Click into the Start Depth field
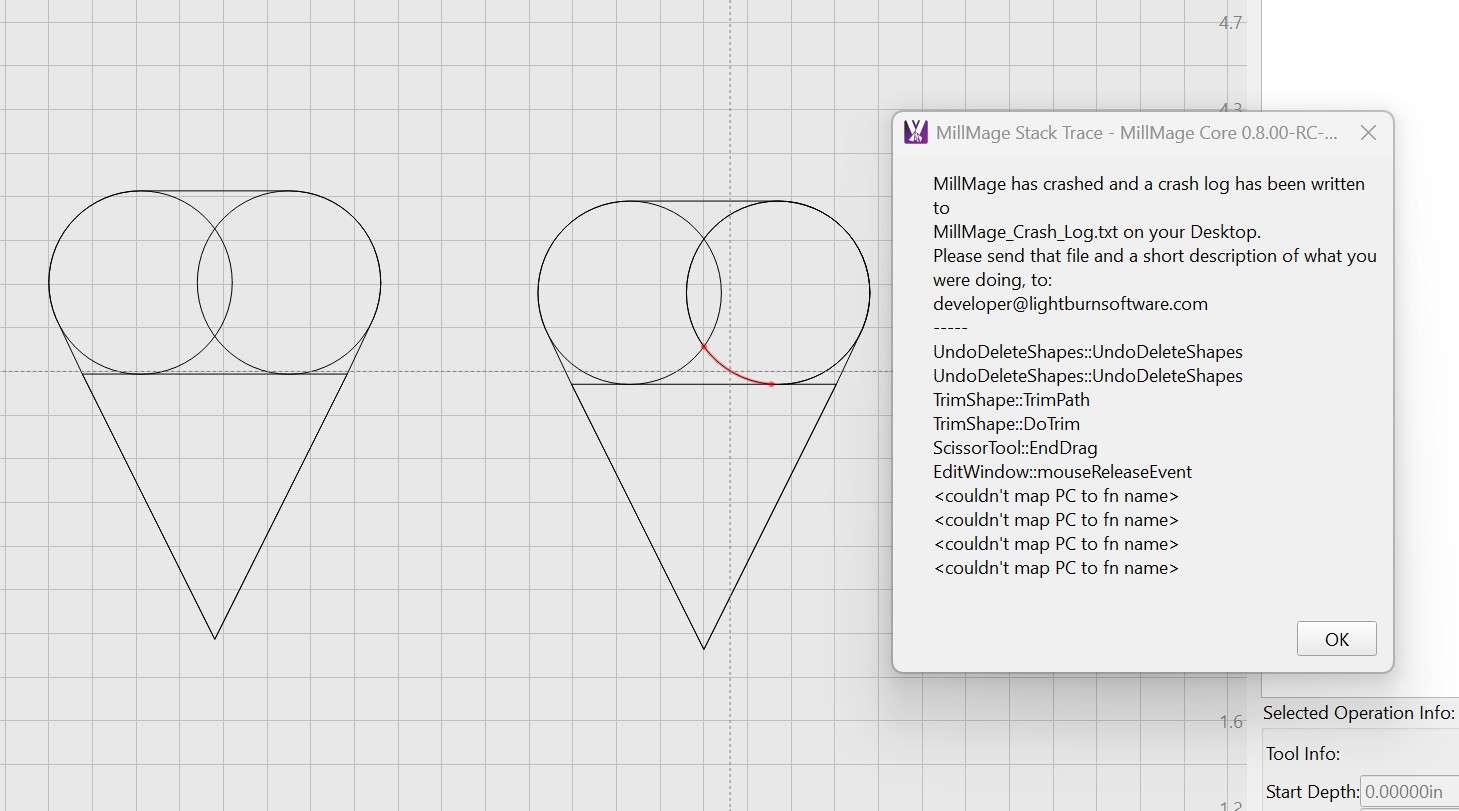The width and height of the screenshot is (1459, 811). [1408, 792]
